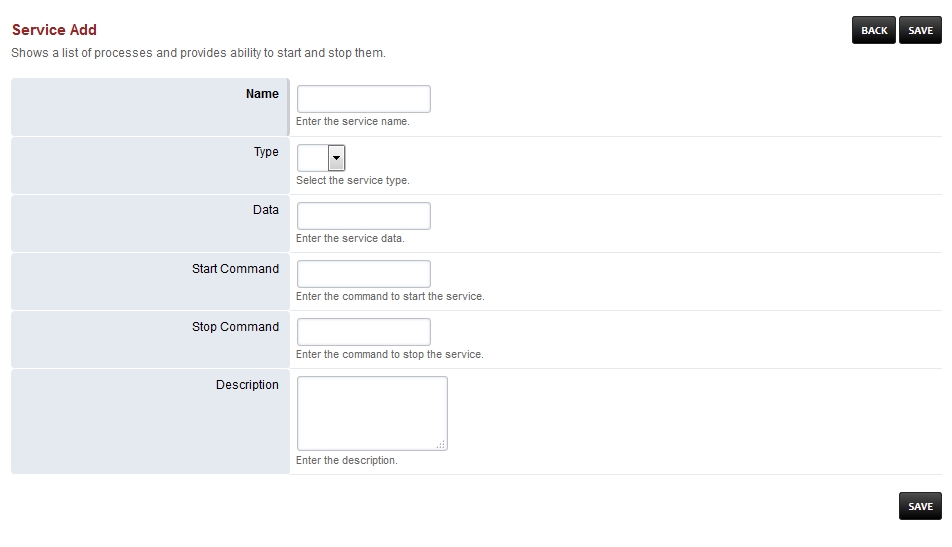Click the BACK button
Screen dimensions: 952x547
tap(874, 30)
